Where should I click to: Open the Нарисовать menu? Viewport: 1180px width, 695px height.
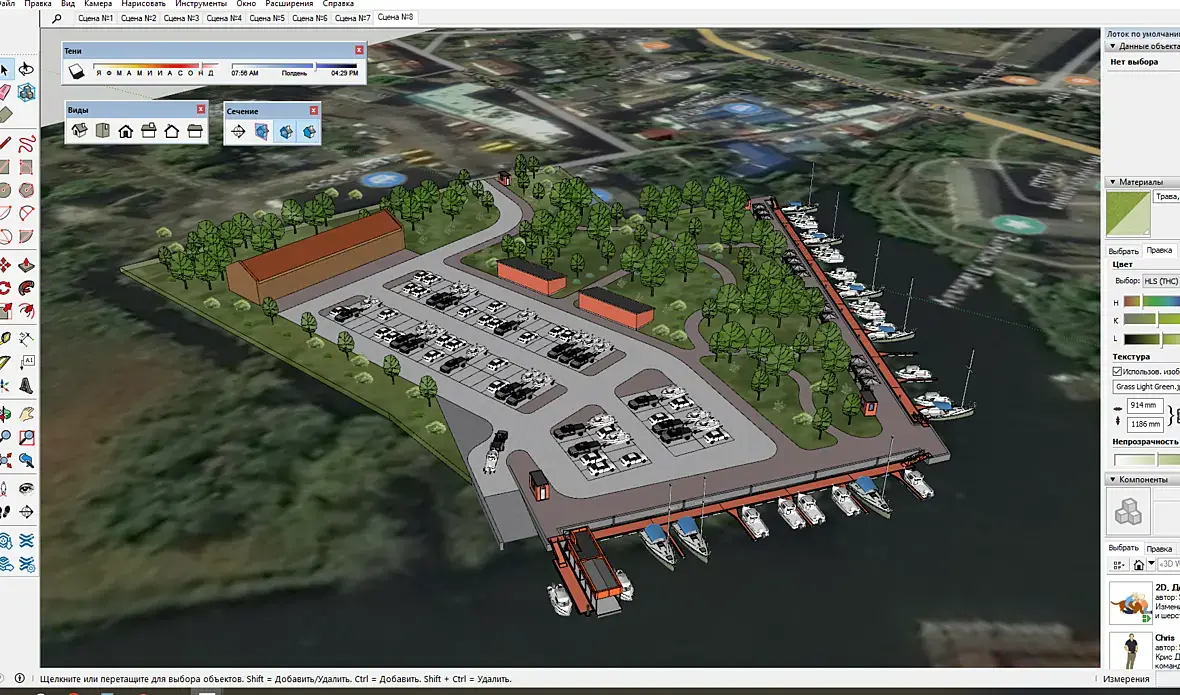tap(143, 4)
